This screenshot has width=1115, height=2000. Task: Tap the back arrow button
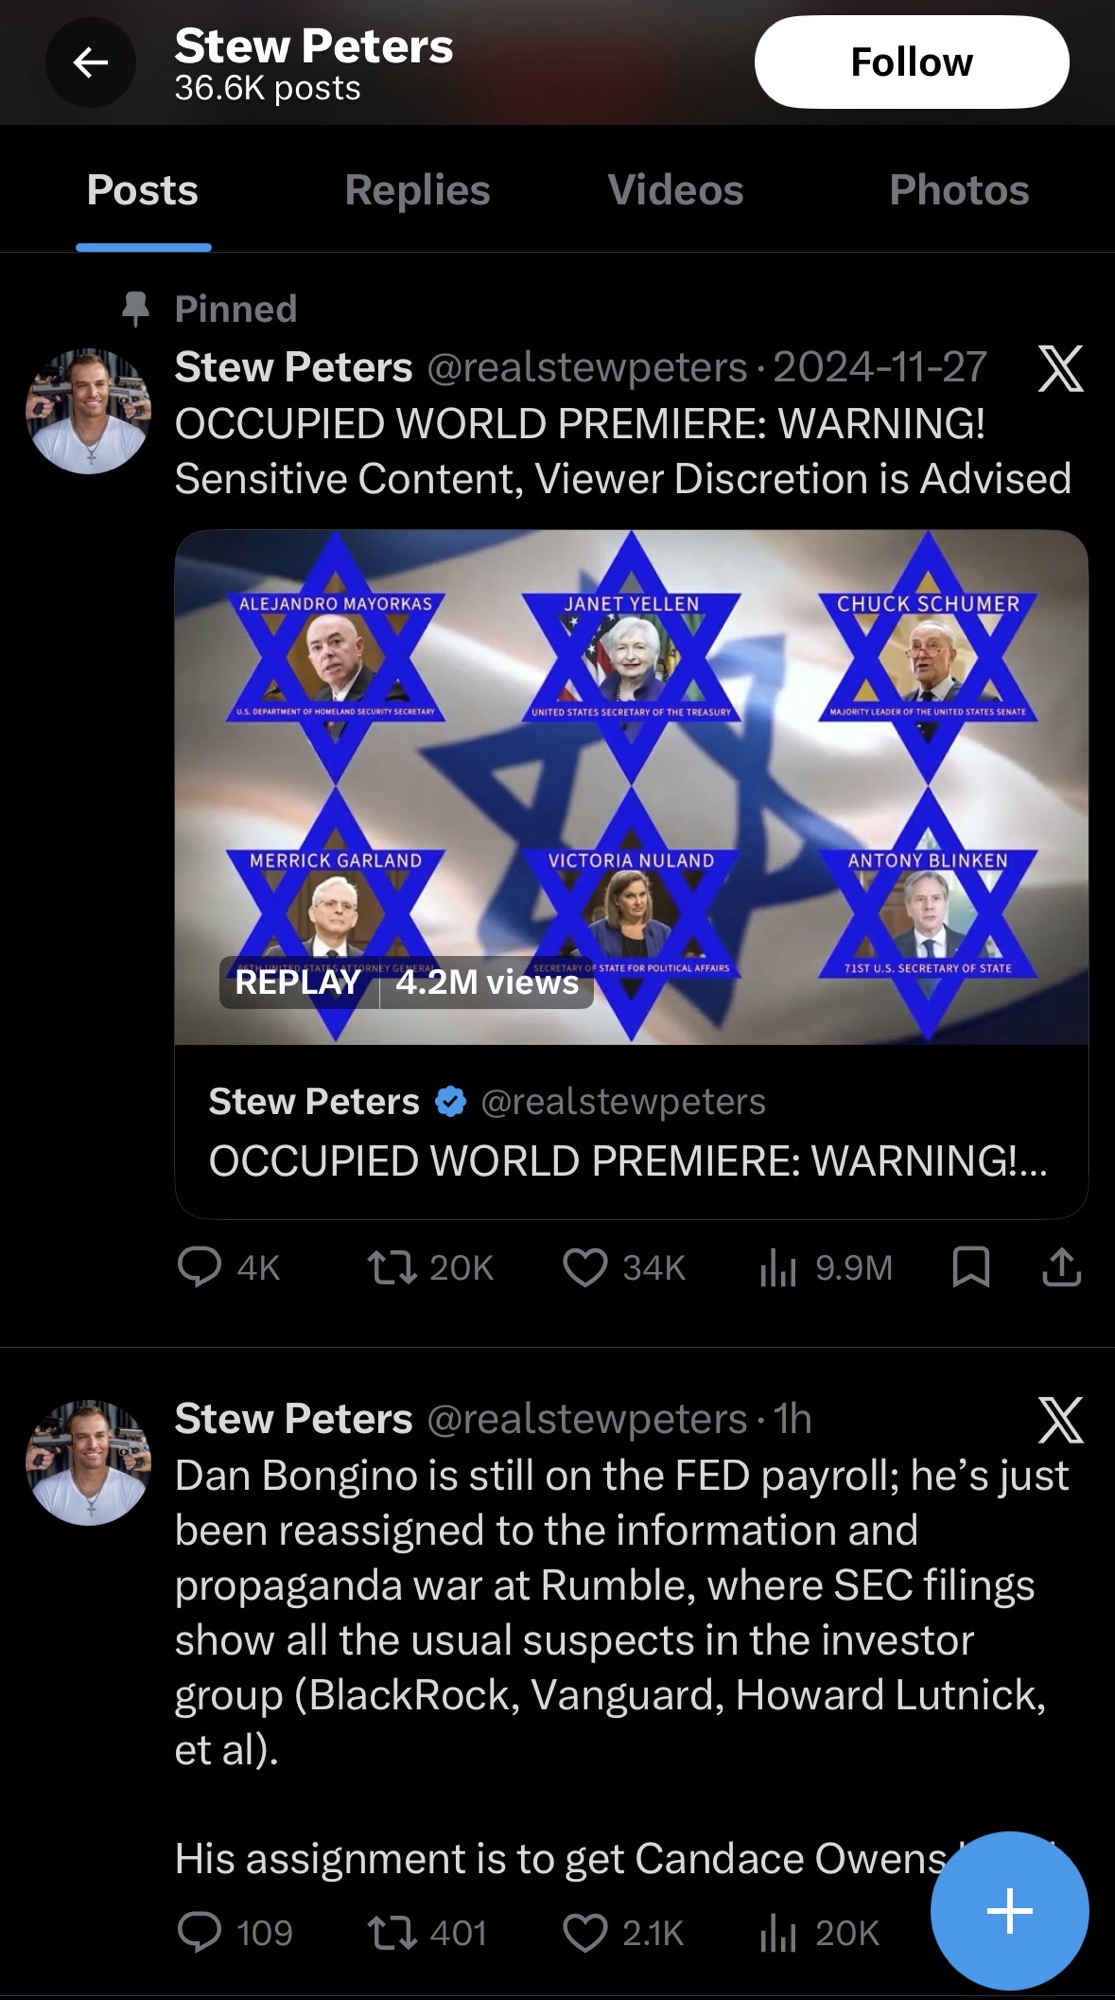[90, 63]
